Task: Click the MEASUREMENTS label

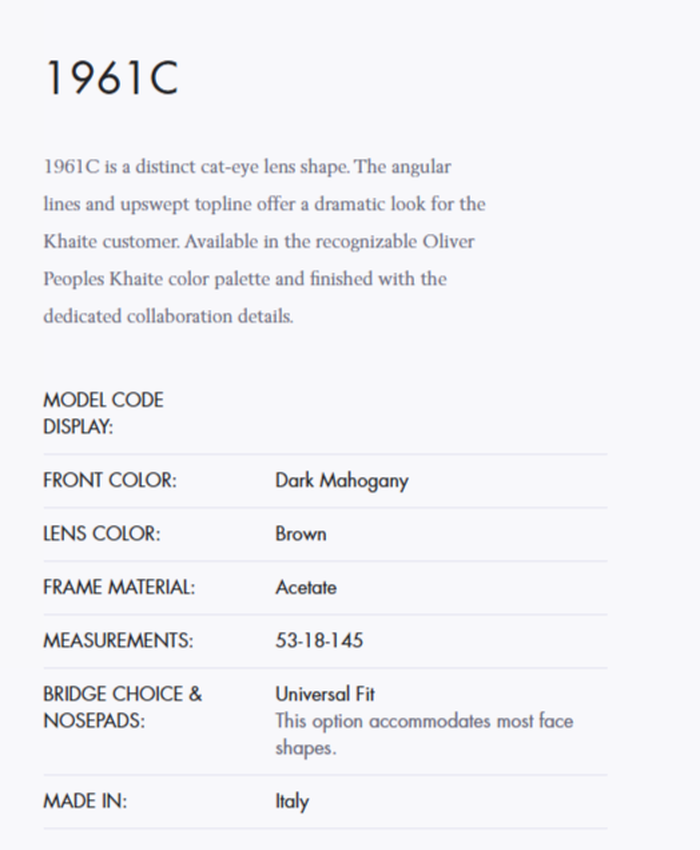Action: pyautogui.click(x=118, y=641)
